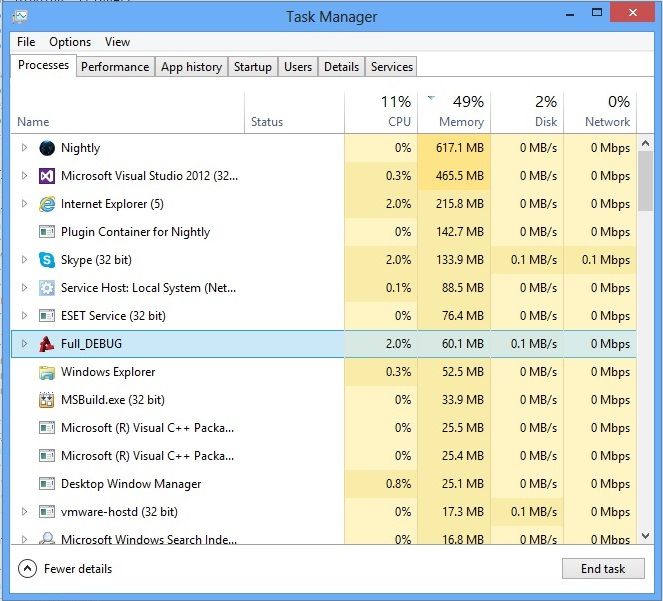Open the Startup tab
The height and width of the screenshot is (601, 663).
(252, 67)
